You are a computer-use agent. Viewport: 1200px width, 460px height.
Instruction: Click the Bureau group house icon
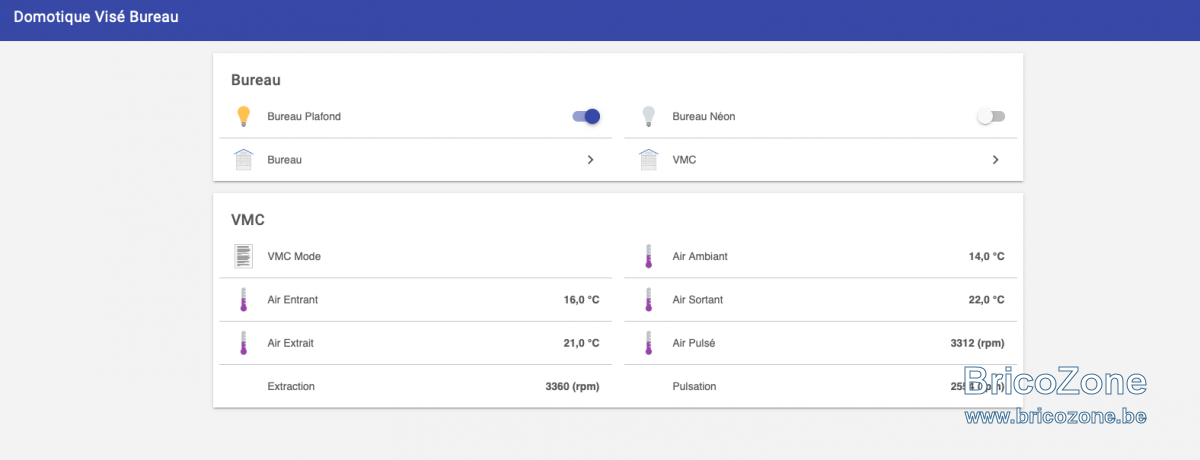pos(243,159)
